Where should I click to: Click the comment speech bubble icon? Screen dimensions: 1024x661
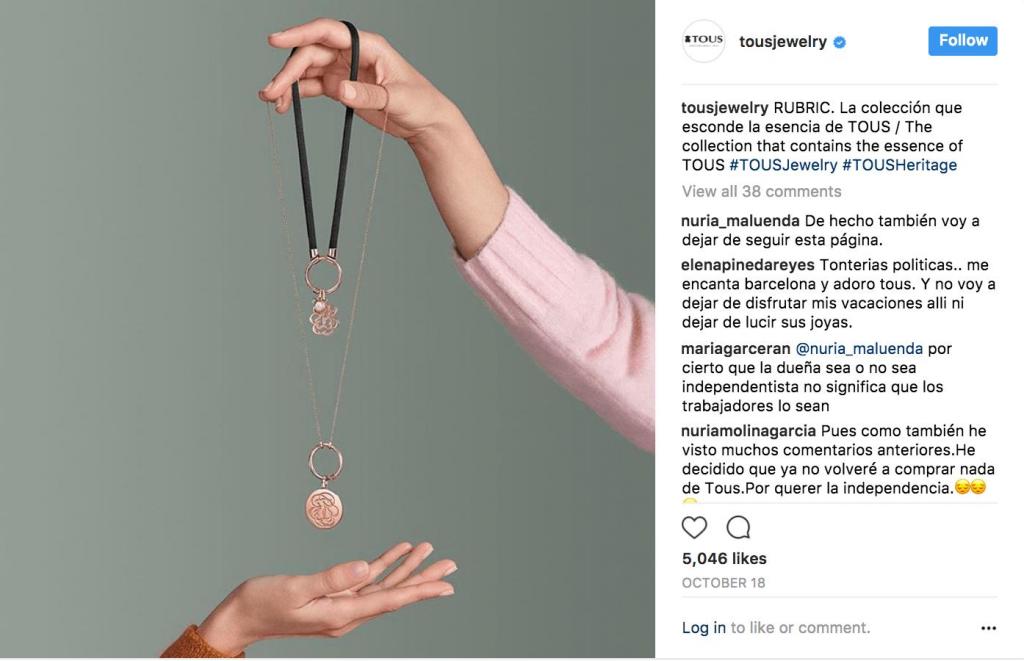738,527
